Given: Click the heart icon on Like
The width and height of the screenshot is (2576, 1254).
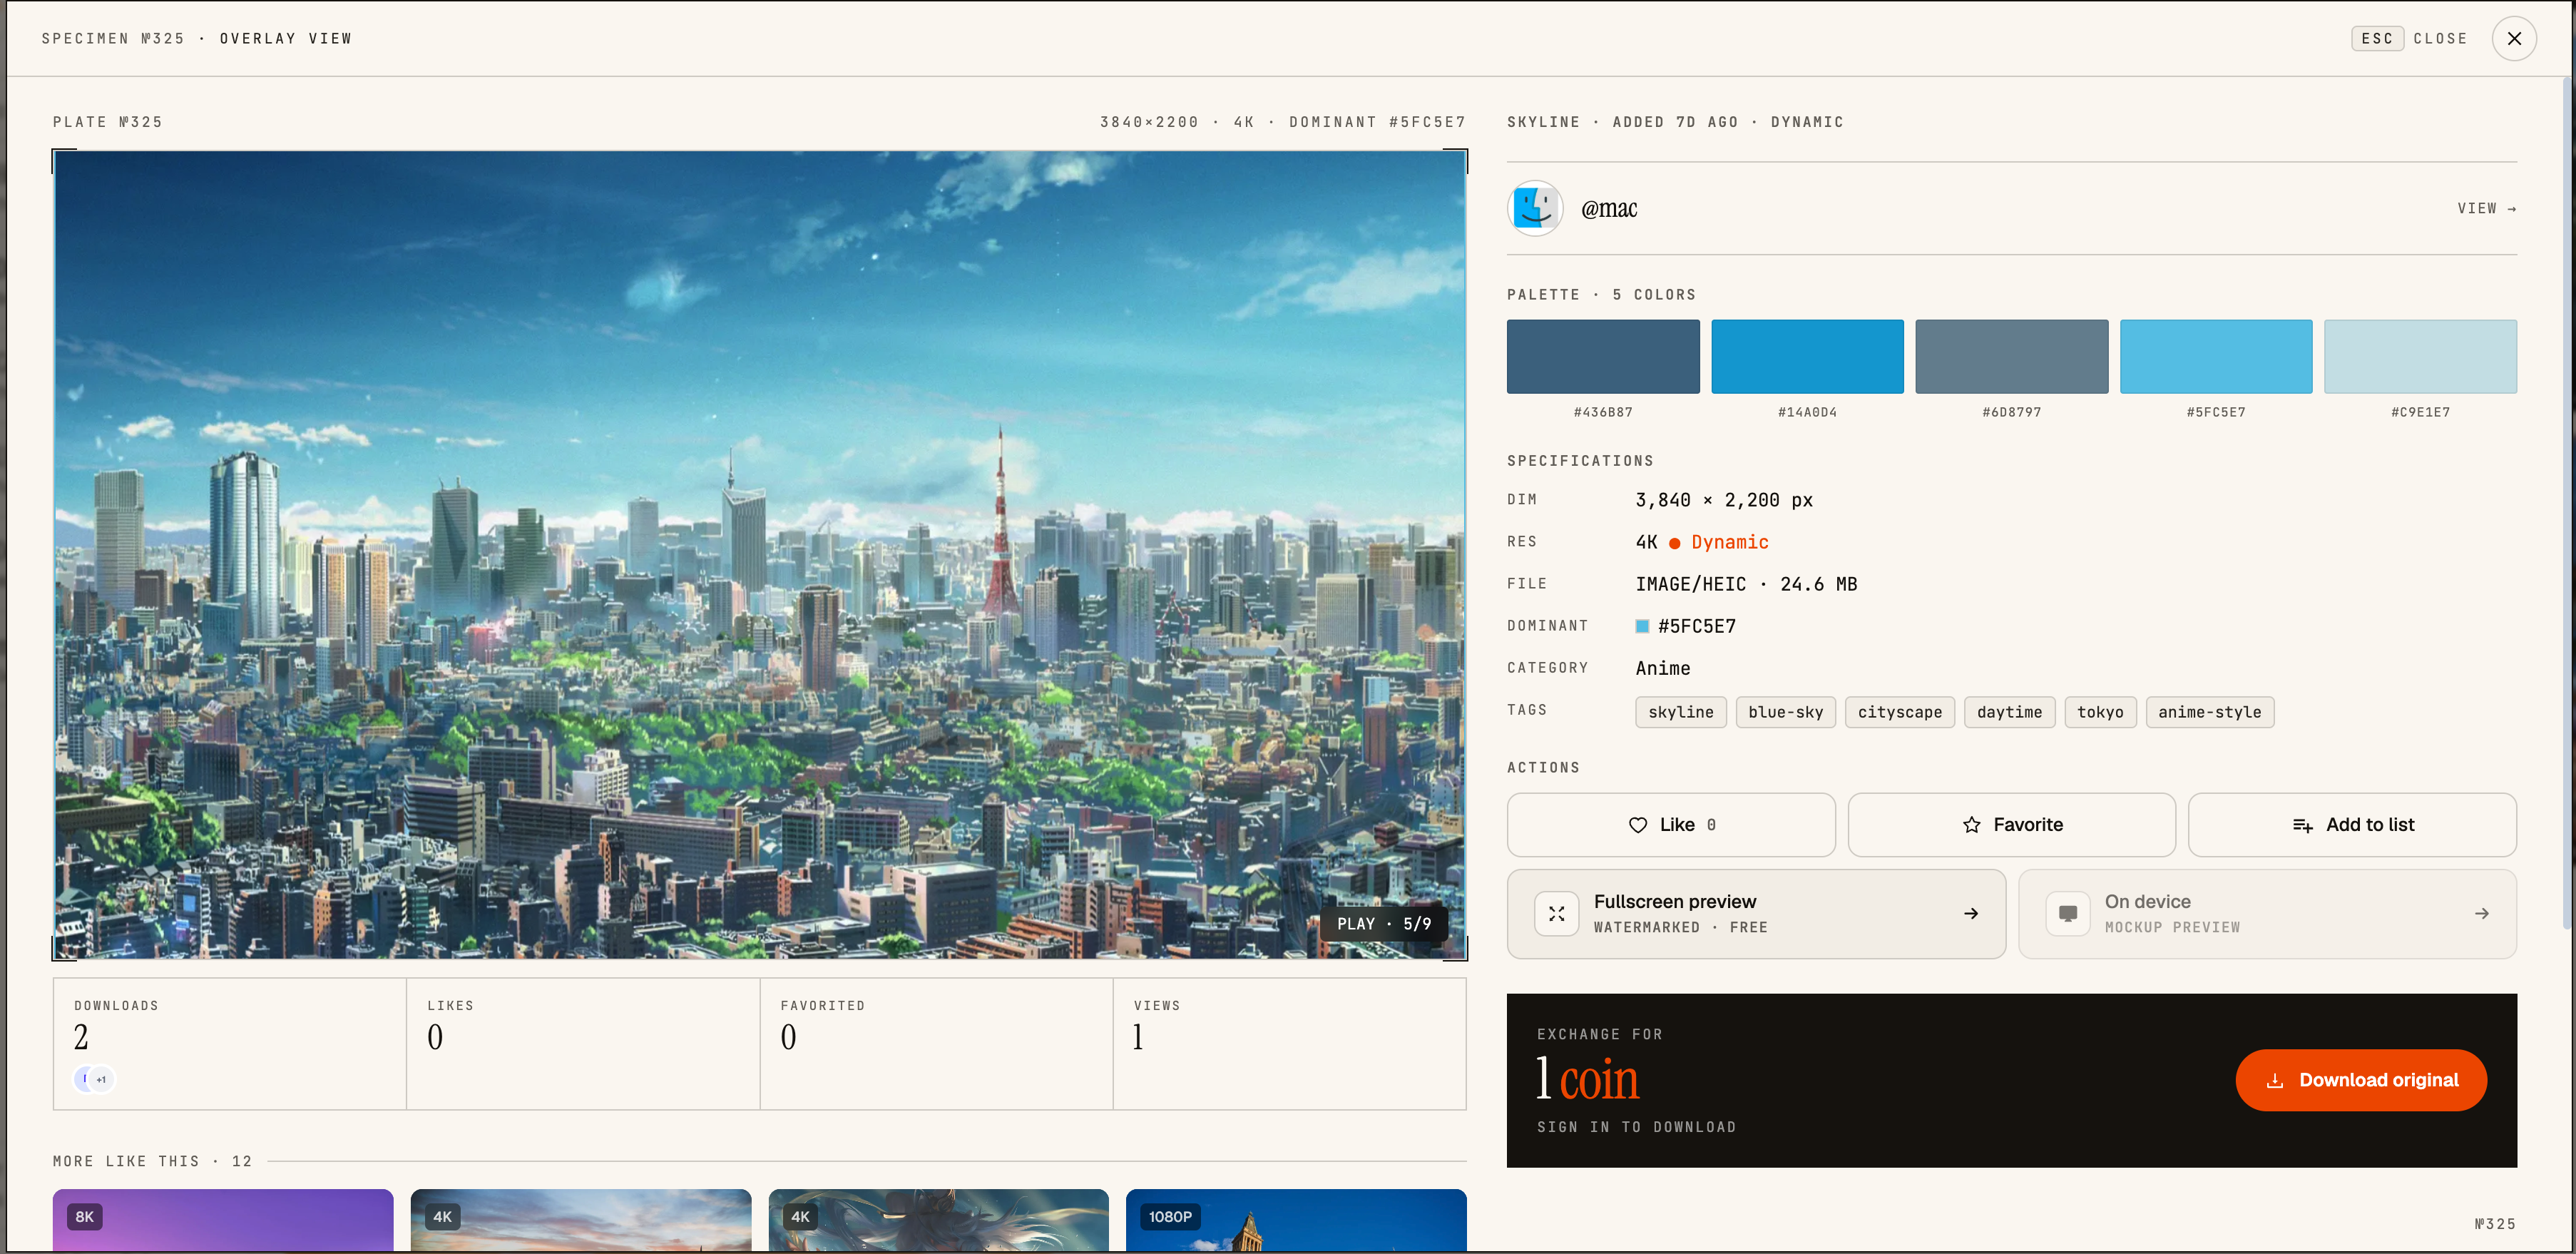Looking at the screenshot, I should [1638, 825].
